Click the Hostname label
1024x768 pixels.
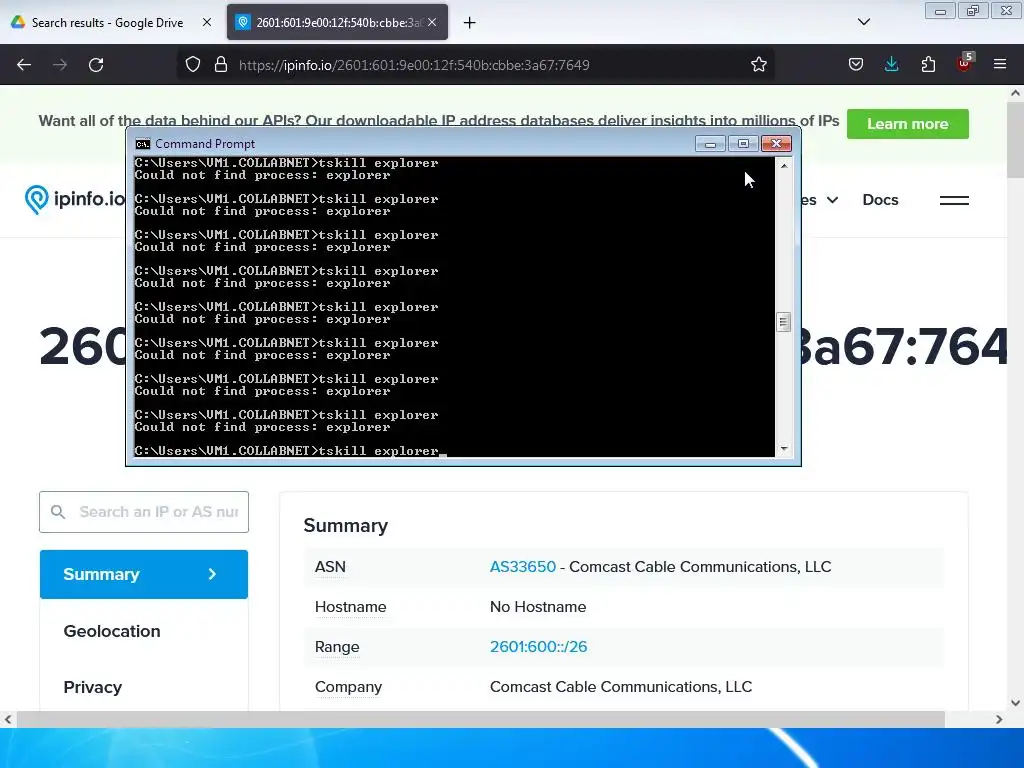[x=351, y=607]
